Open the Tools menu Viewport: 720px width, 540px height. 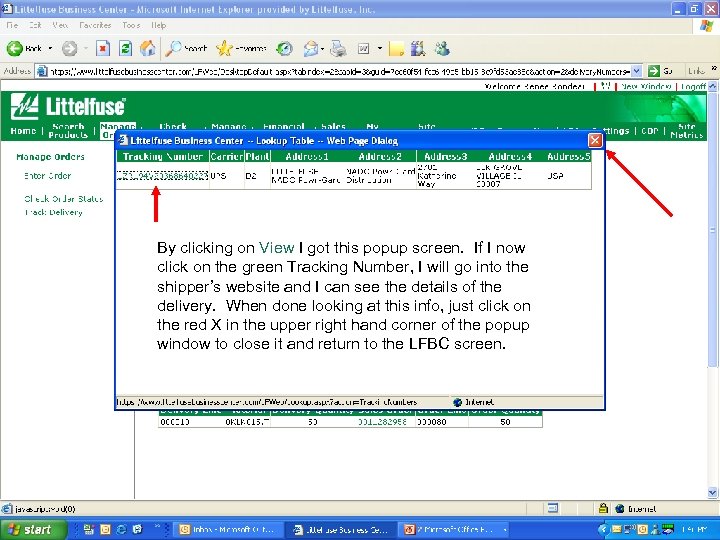click(x=131, y=25)
